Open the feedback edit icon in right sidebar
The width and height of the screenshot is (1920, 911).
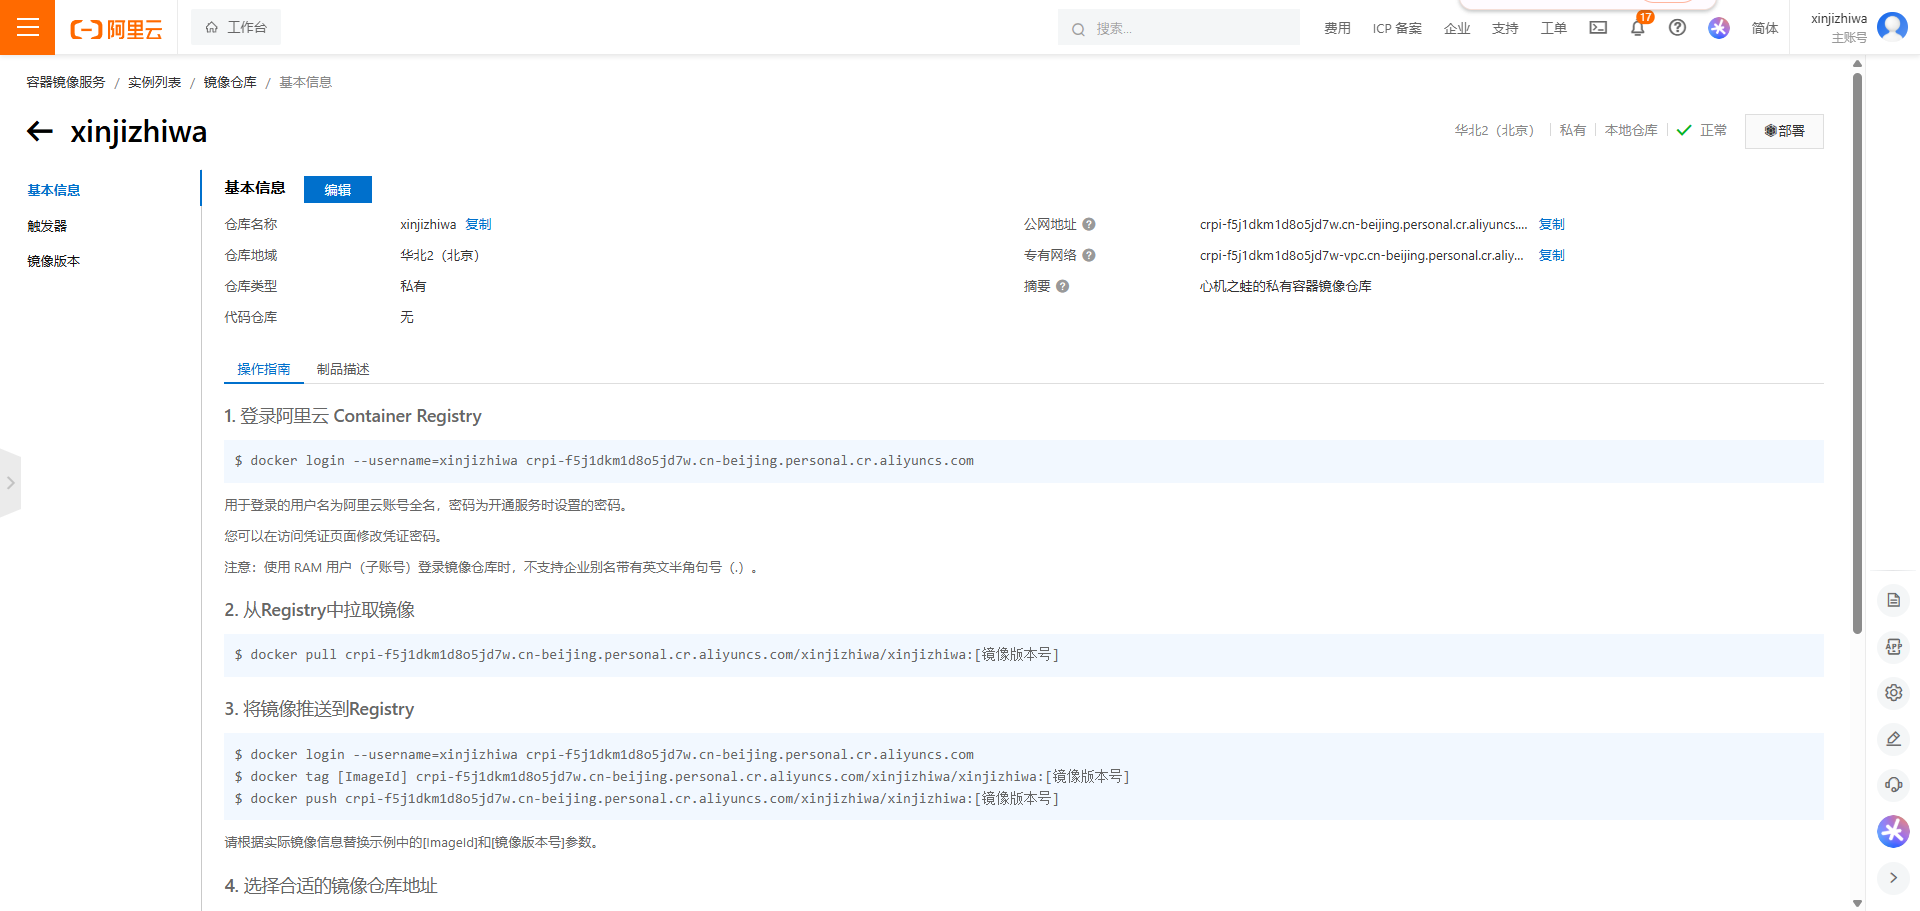pyautogui.click(x=1893, y=738)
